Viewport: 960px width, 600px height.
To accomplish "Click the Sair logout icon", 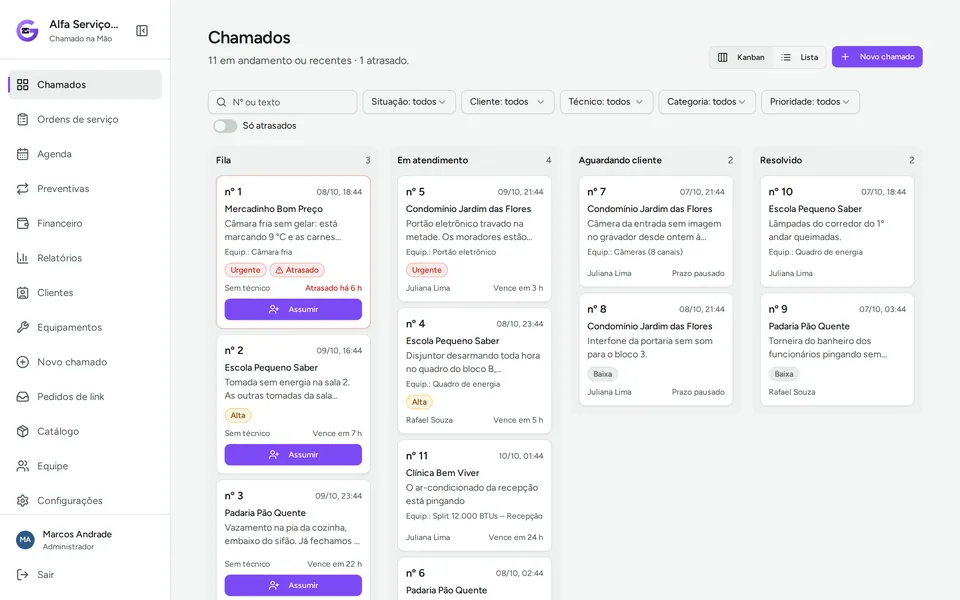I will (23, 575).
